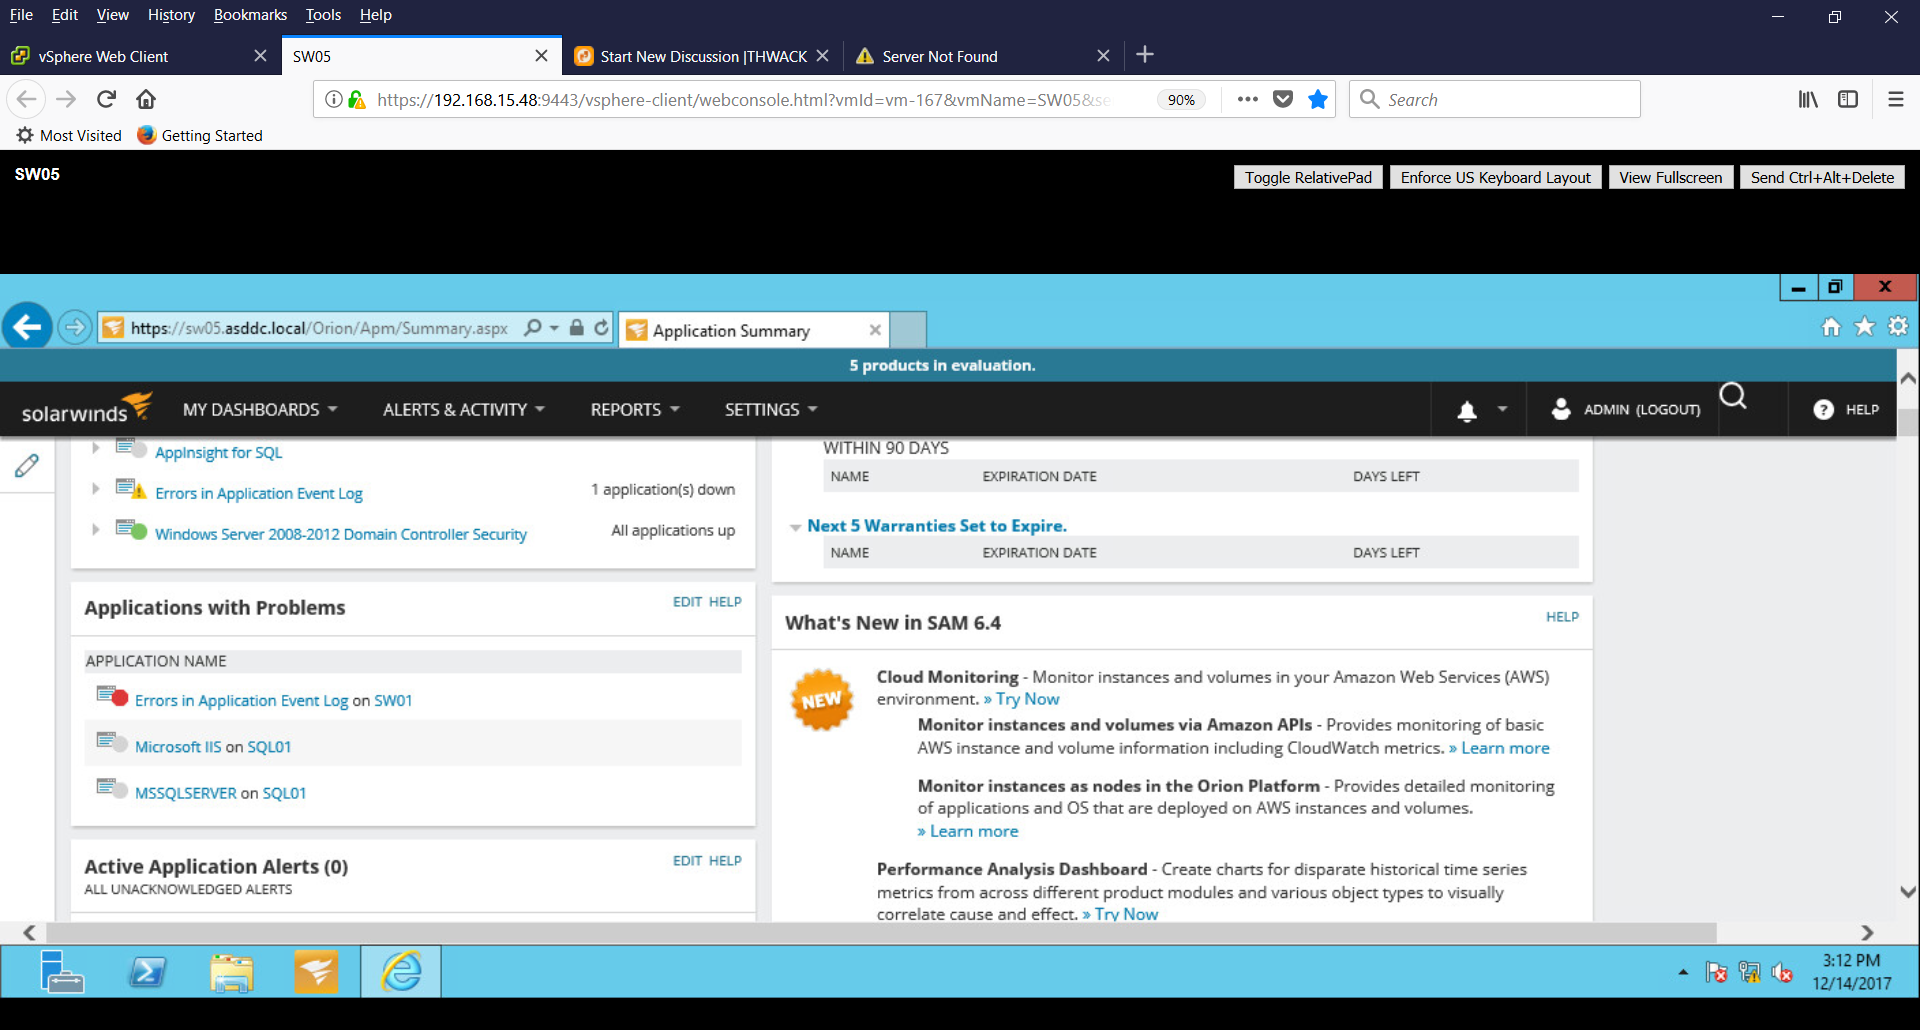Open Microsoft IIS application link

178,747
